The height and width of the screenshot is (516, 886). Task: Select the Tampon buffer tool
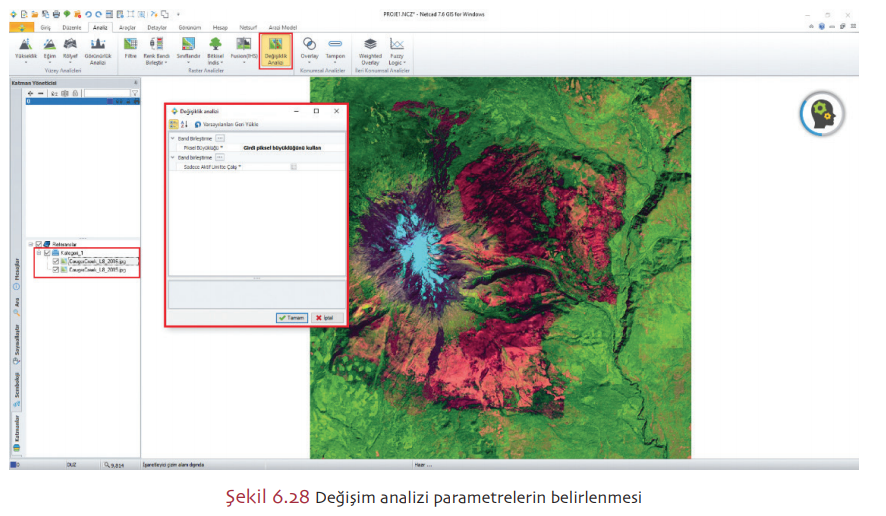335,49
